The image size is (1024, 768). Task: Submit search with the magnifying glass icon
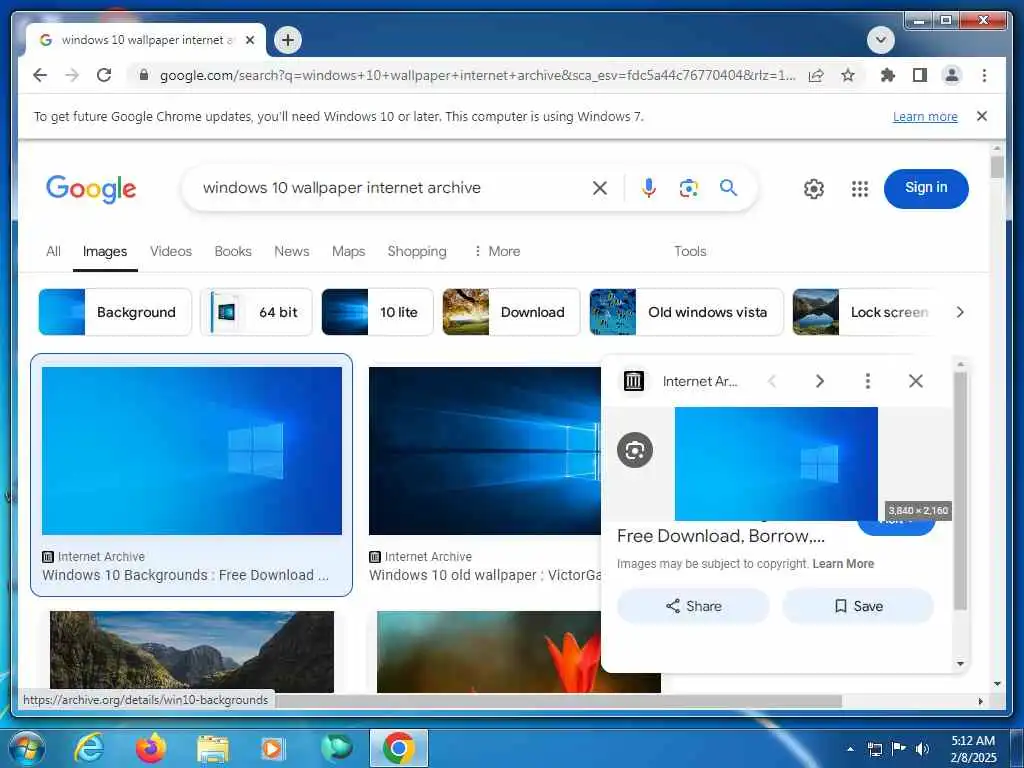click(x=728, y=188)
